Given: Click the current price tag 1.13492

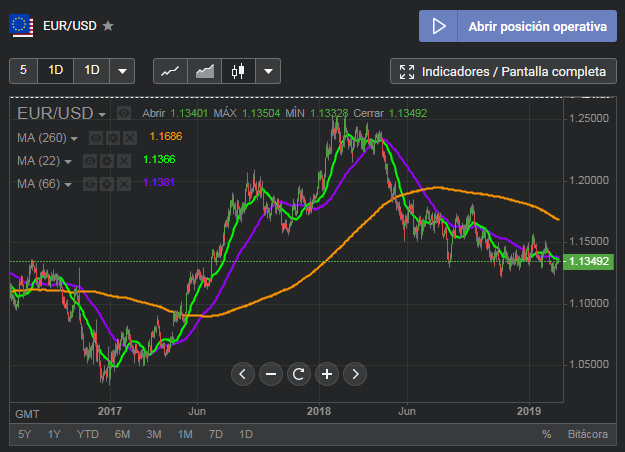Looking at the screenshot, I should coord(588,261).
